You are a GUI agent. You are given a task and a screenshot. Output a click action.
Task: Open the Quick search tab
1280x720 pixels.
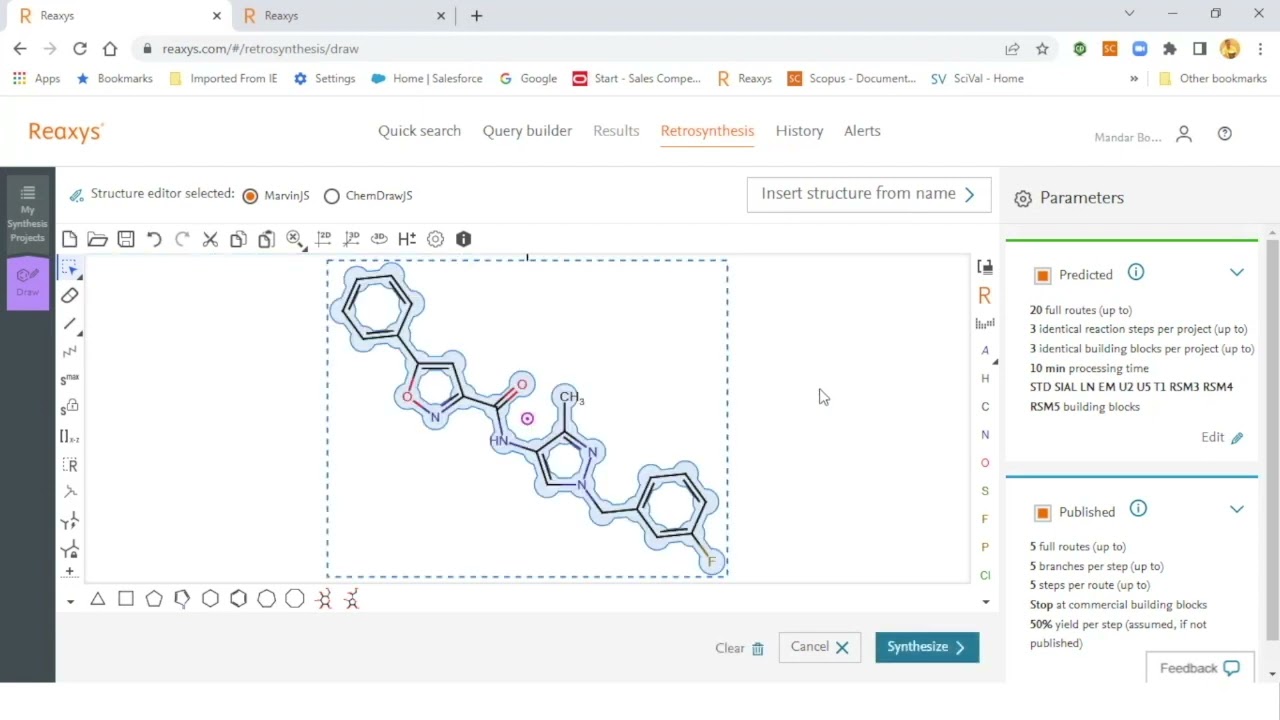pyautogui.click(x=419, y=131)
